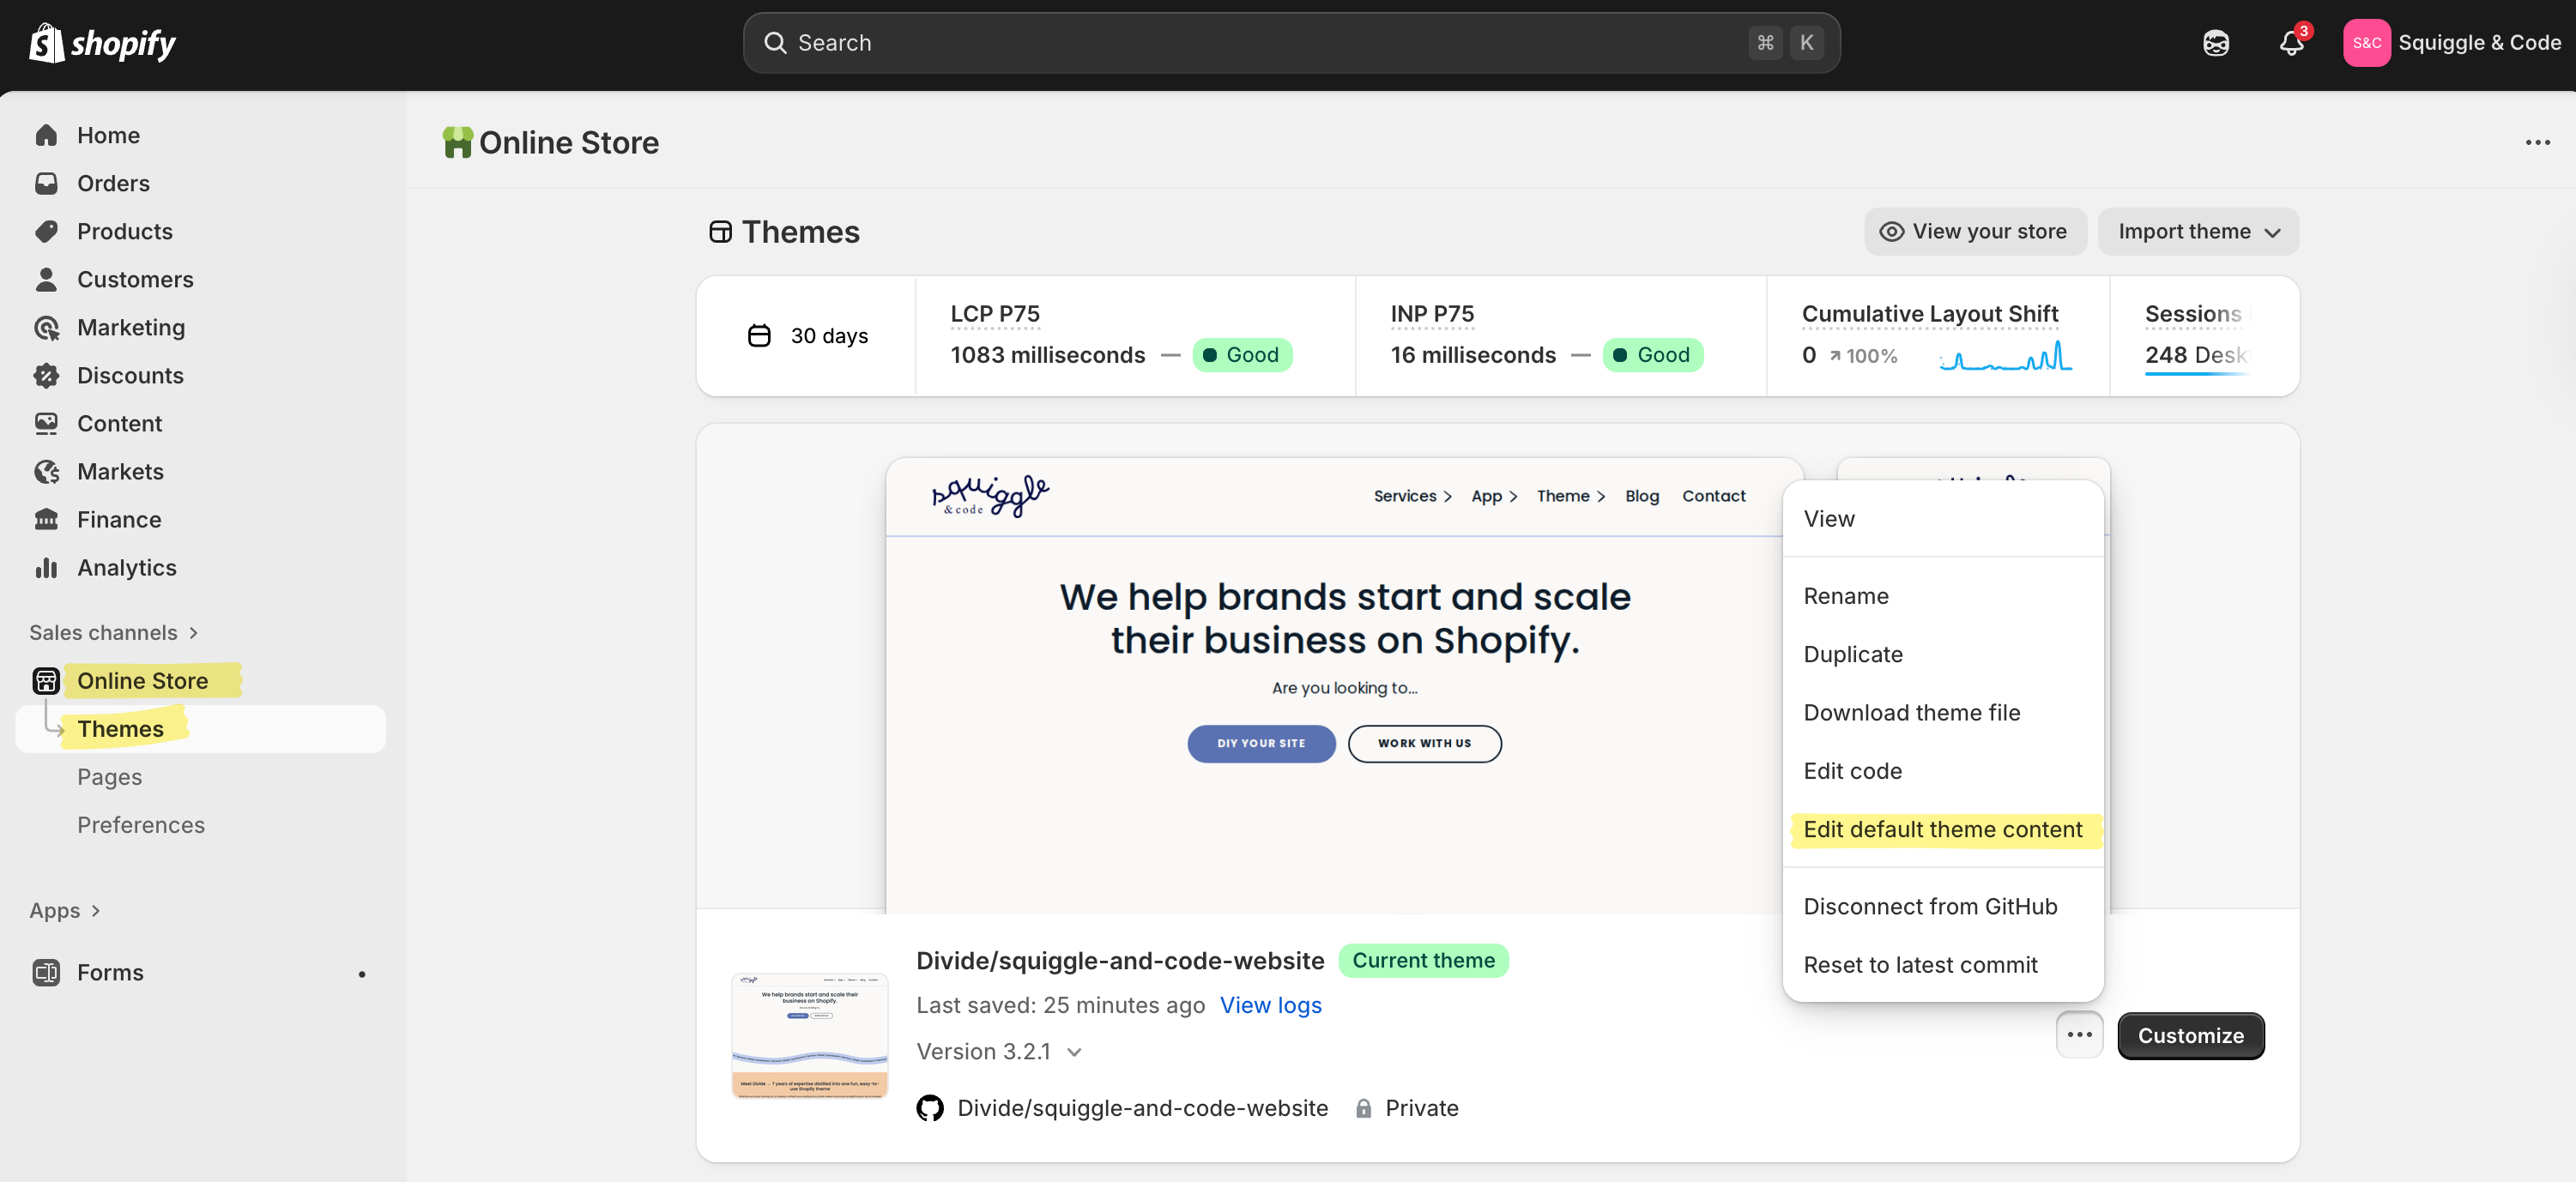Expand the Sales channels section
Image resolution: width=2576 pixels, height=1182 pixels.
[114, 632]
